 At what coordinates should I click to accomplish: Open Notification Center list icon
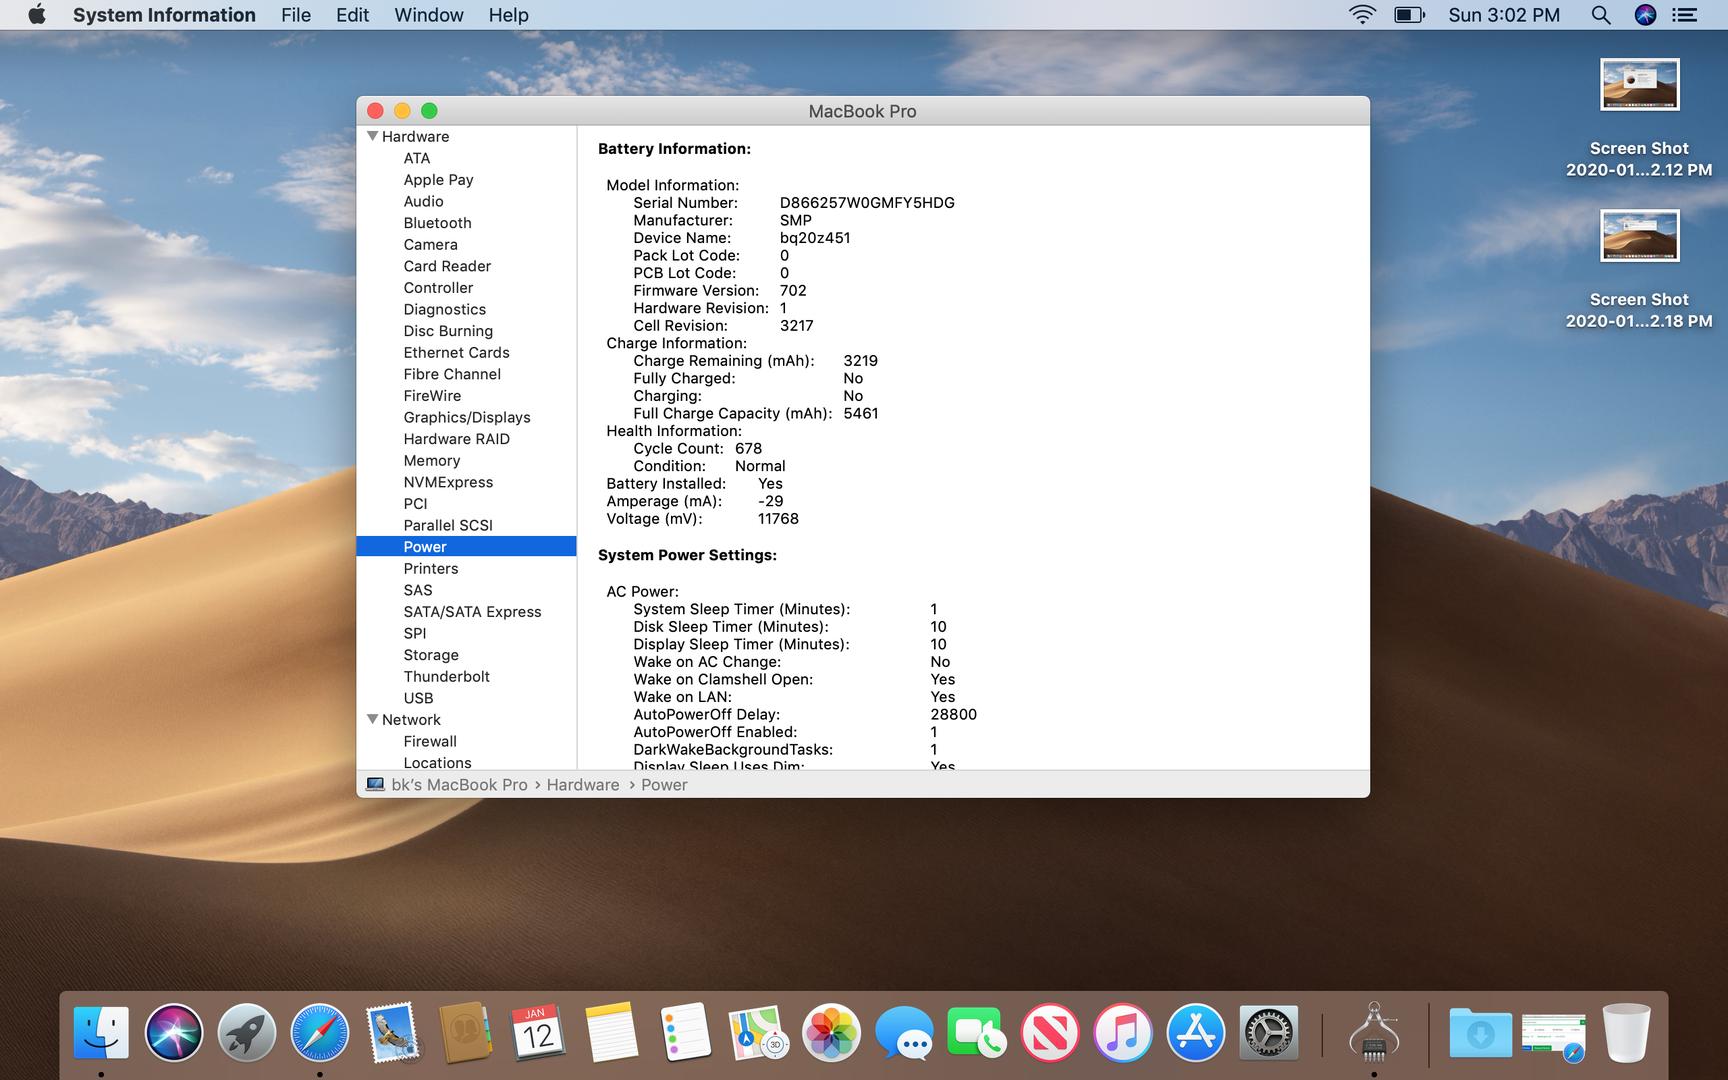point(1685,15)
